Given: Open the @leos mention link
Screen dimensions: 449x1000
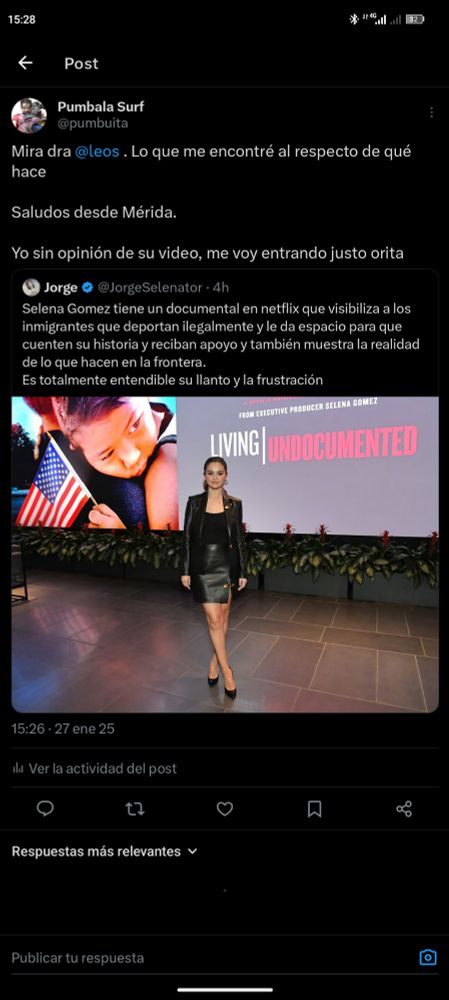Looking at the screenshot, I should pos(98,152).
